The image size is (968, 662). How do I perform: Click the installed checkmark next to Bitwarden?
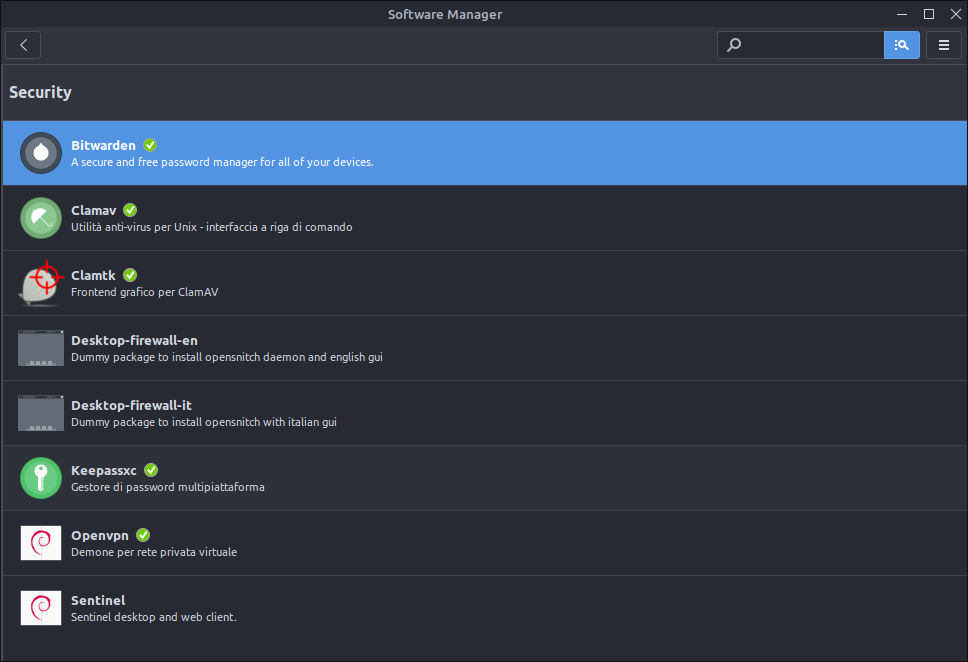pyautogui.click(x=150, y=145)
